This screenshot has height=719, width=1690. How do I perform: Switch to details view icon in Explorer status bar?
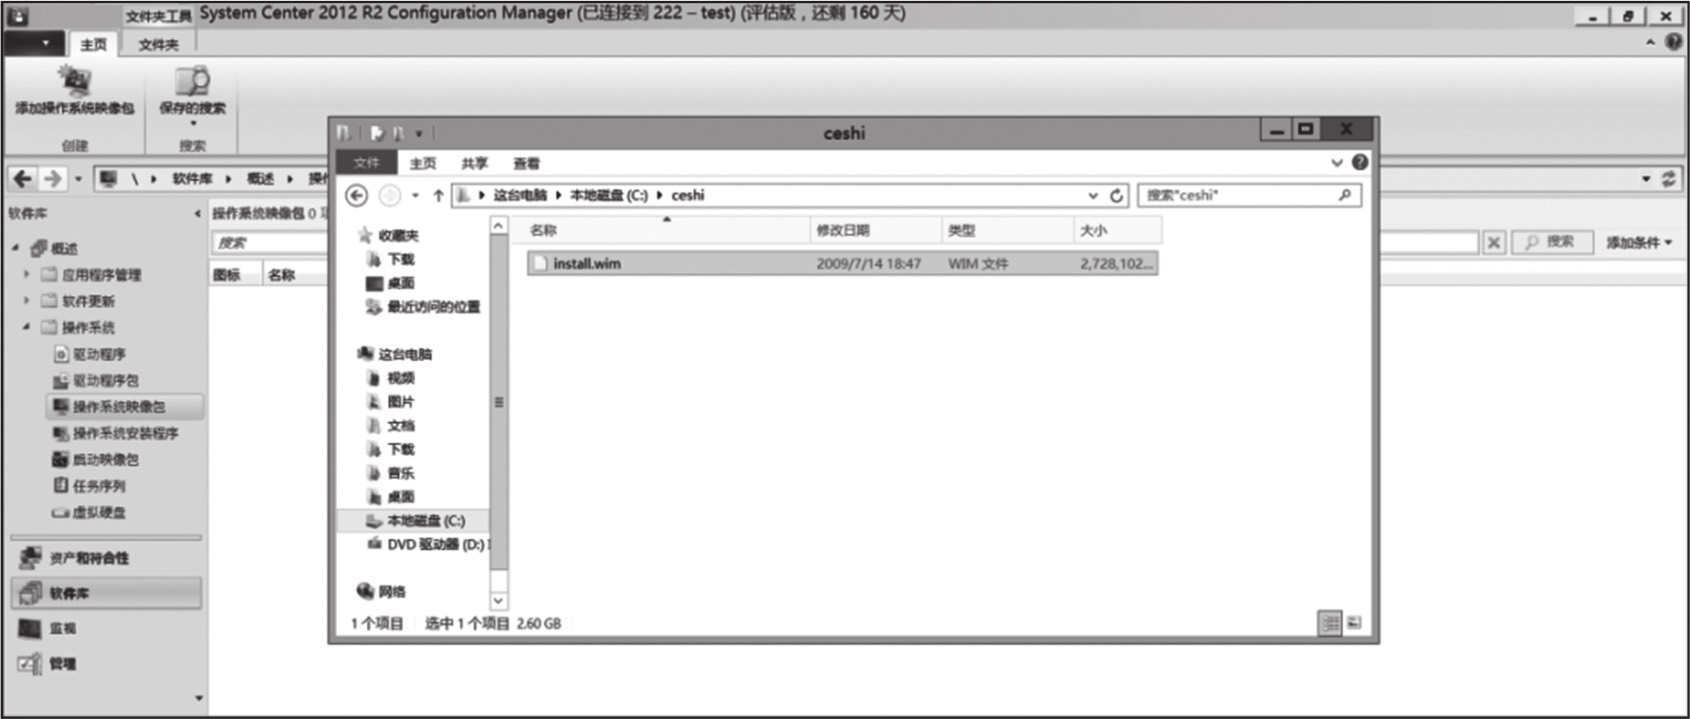coord(1330,623)
